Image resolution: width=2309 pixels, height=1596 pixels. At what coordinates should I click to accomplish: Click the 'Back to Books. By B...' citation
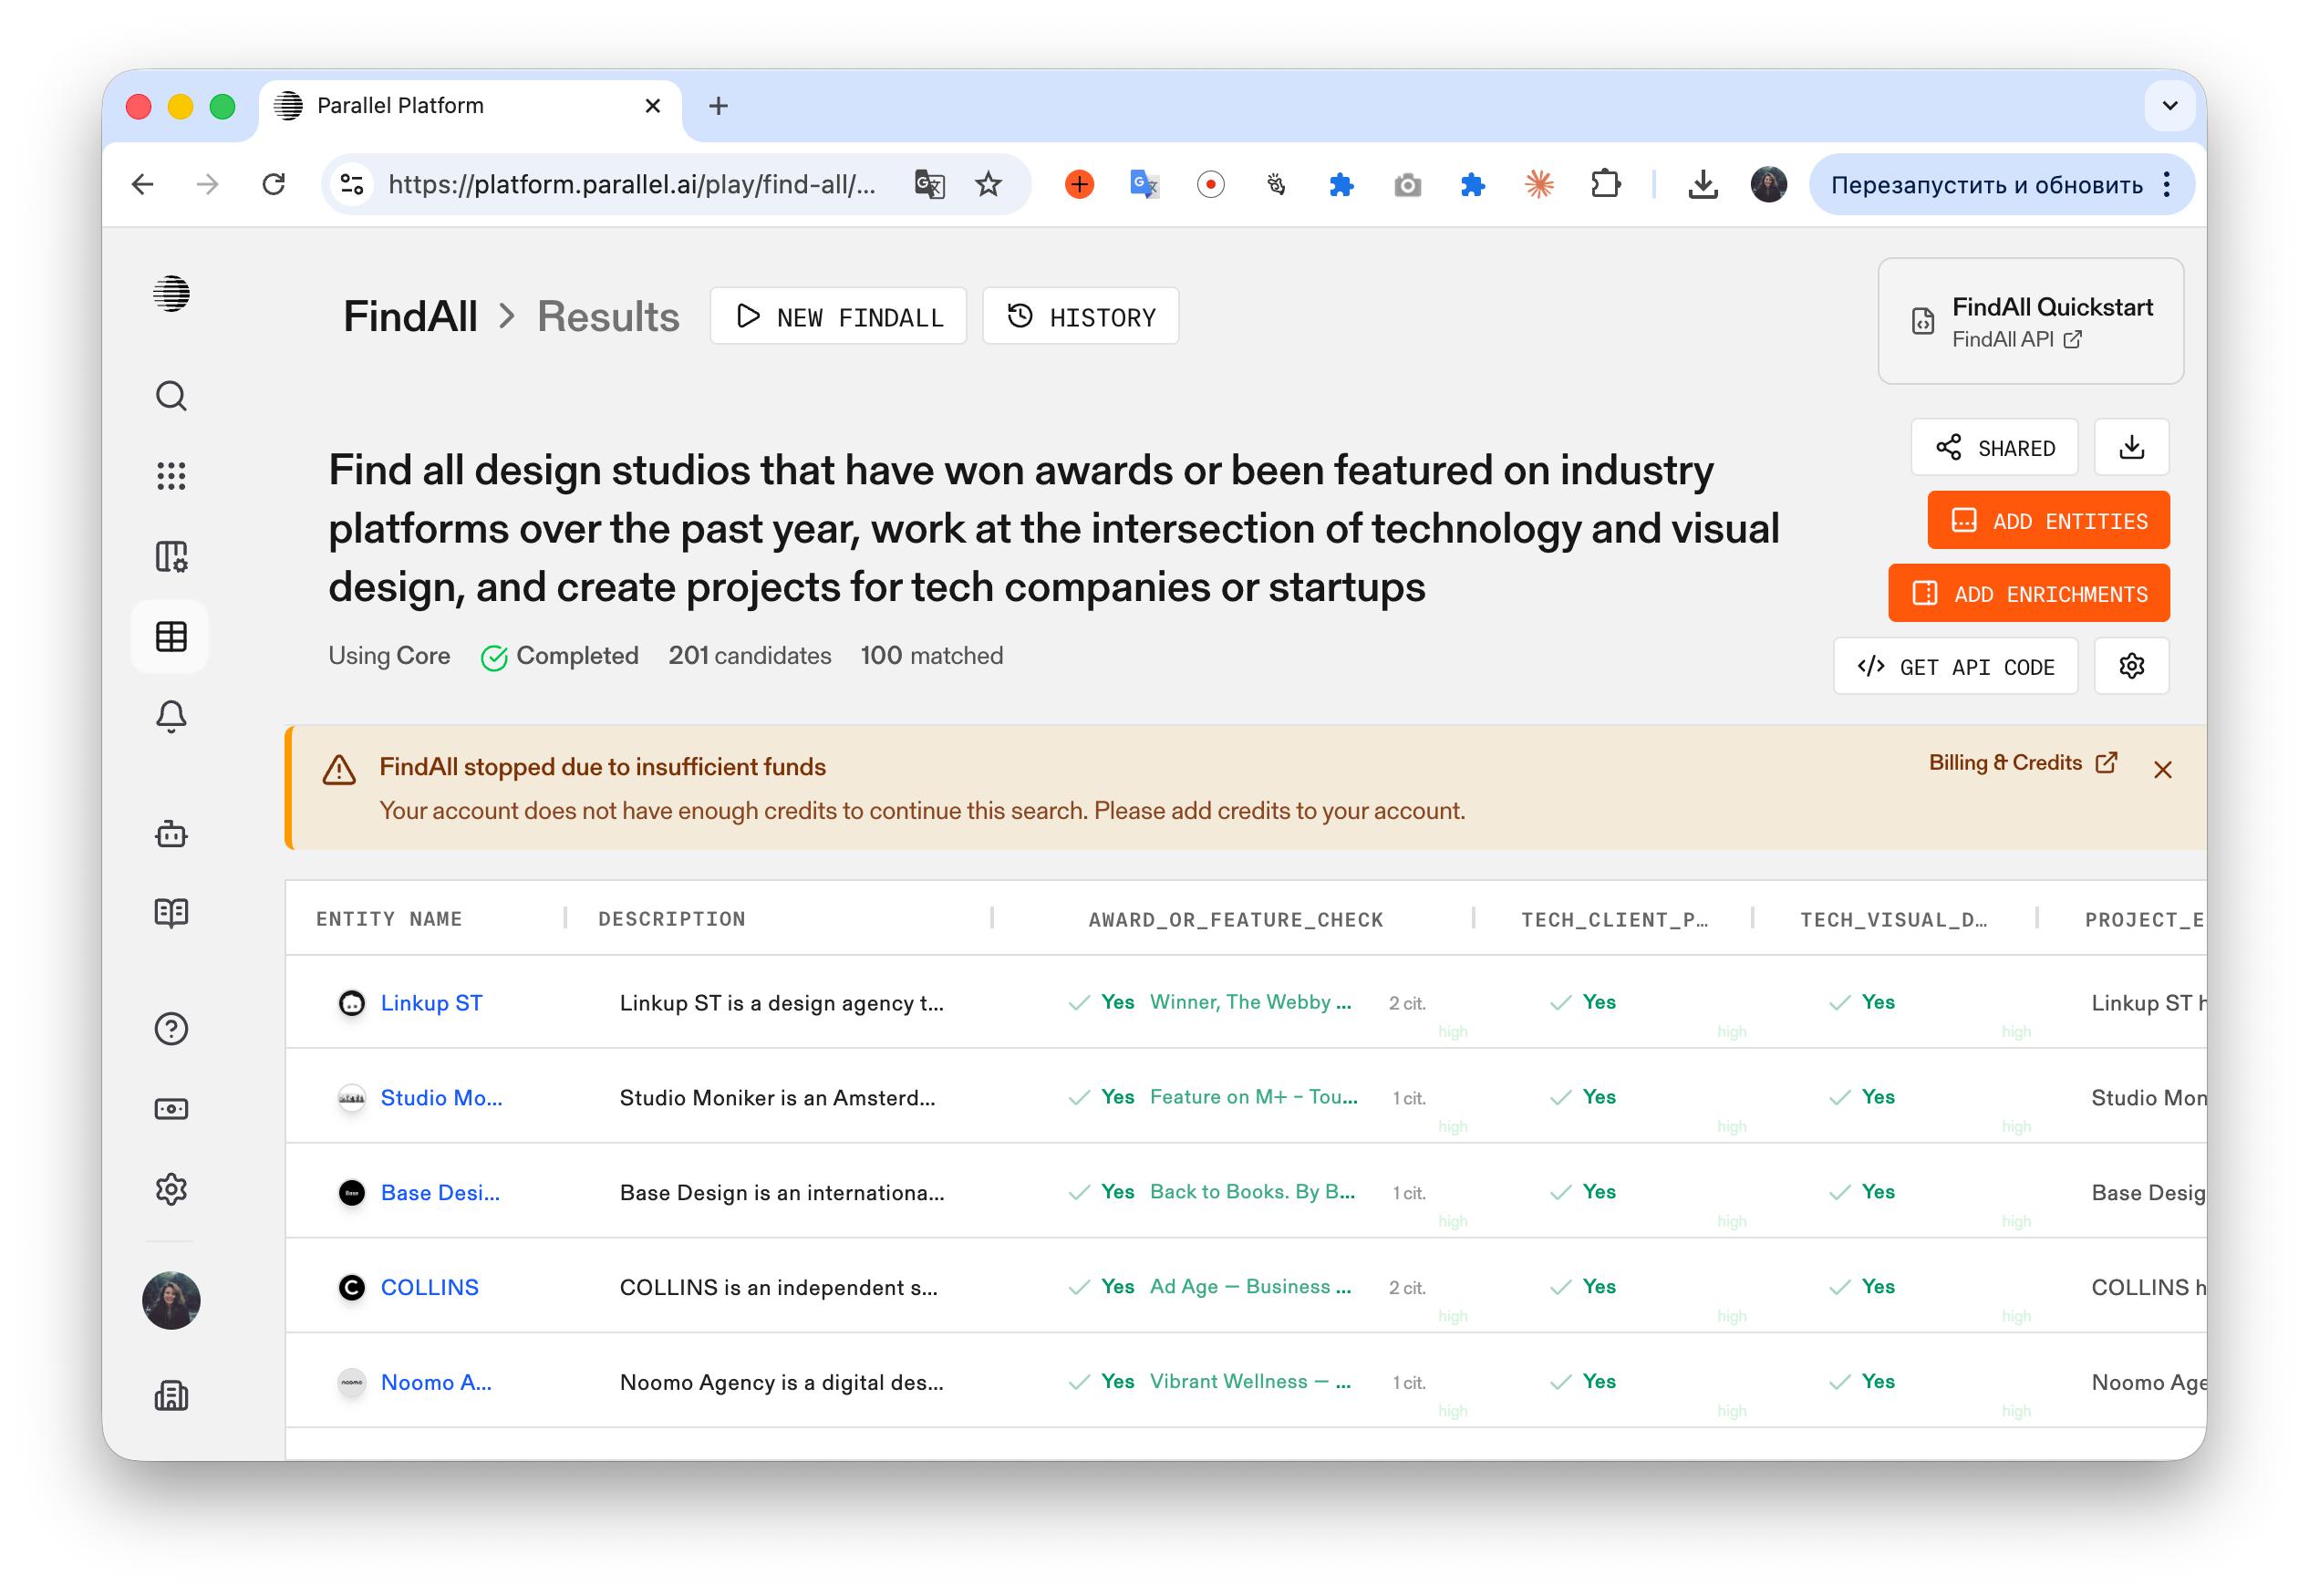(1252, 1192)
